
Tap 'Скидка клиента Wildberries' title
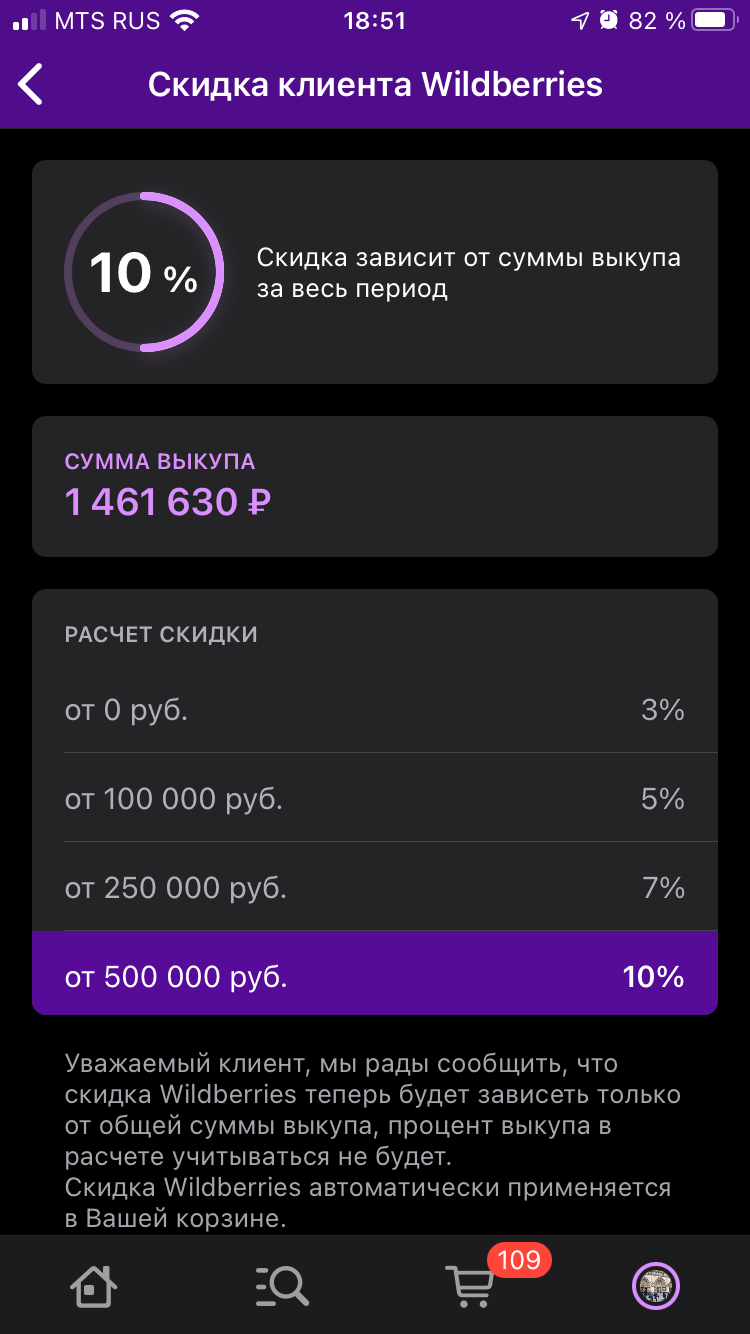click(x=375, y=84)
